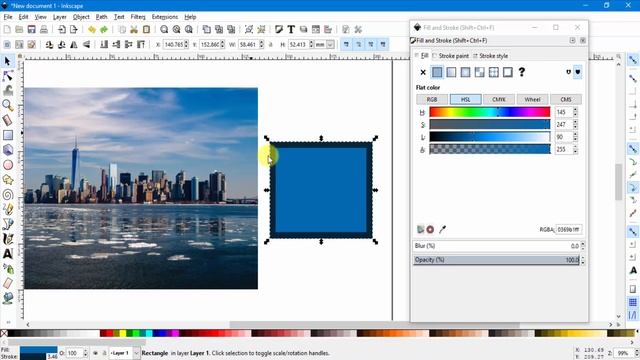Minimize the Fill and Stroke docked panel

pyautogui.click(x=573, y=40)
